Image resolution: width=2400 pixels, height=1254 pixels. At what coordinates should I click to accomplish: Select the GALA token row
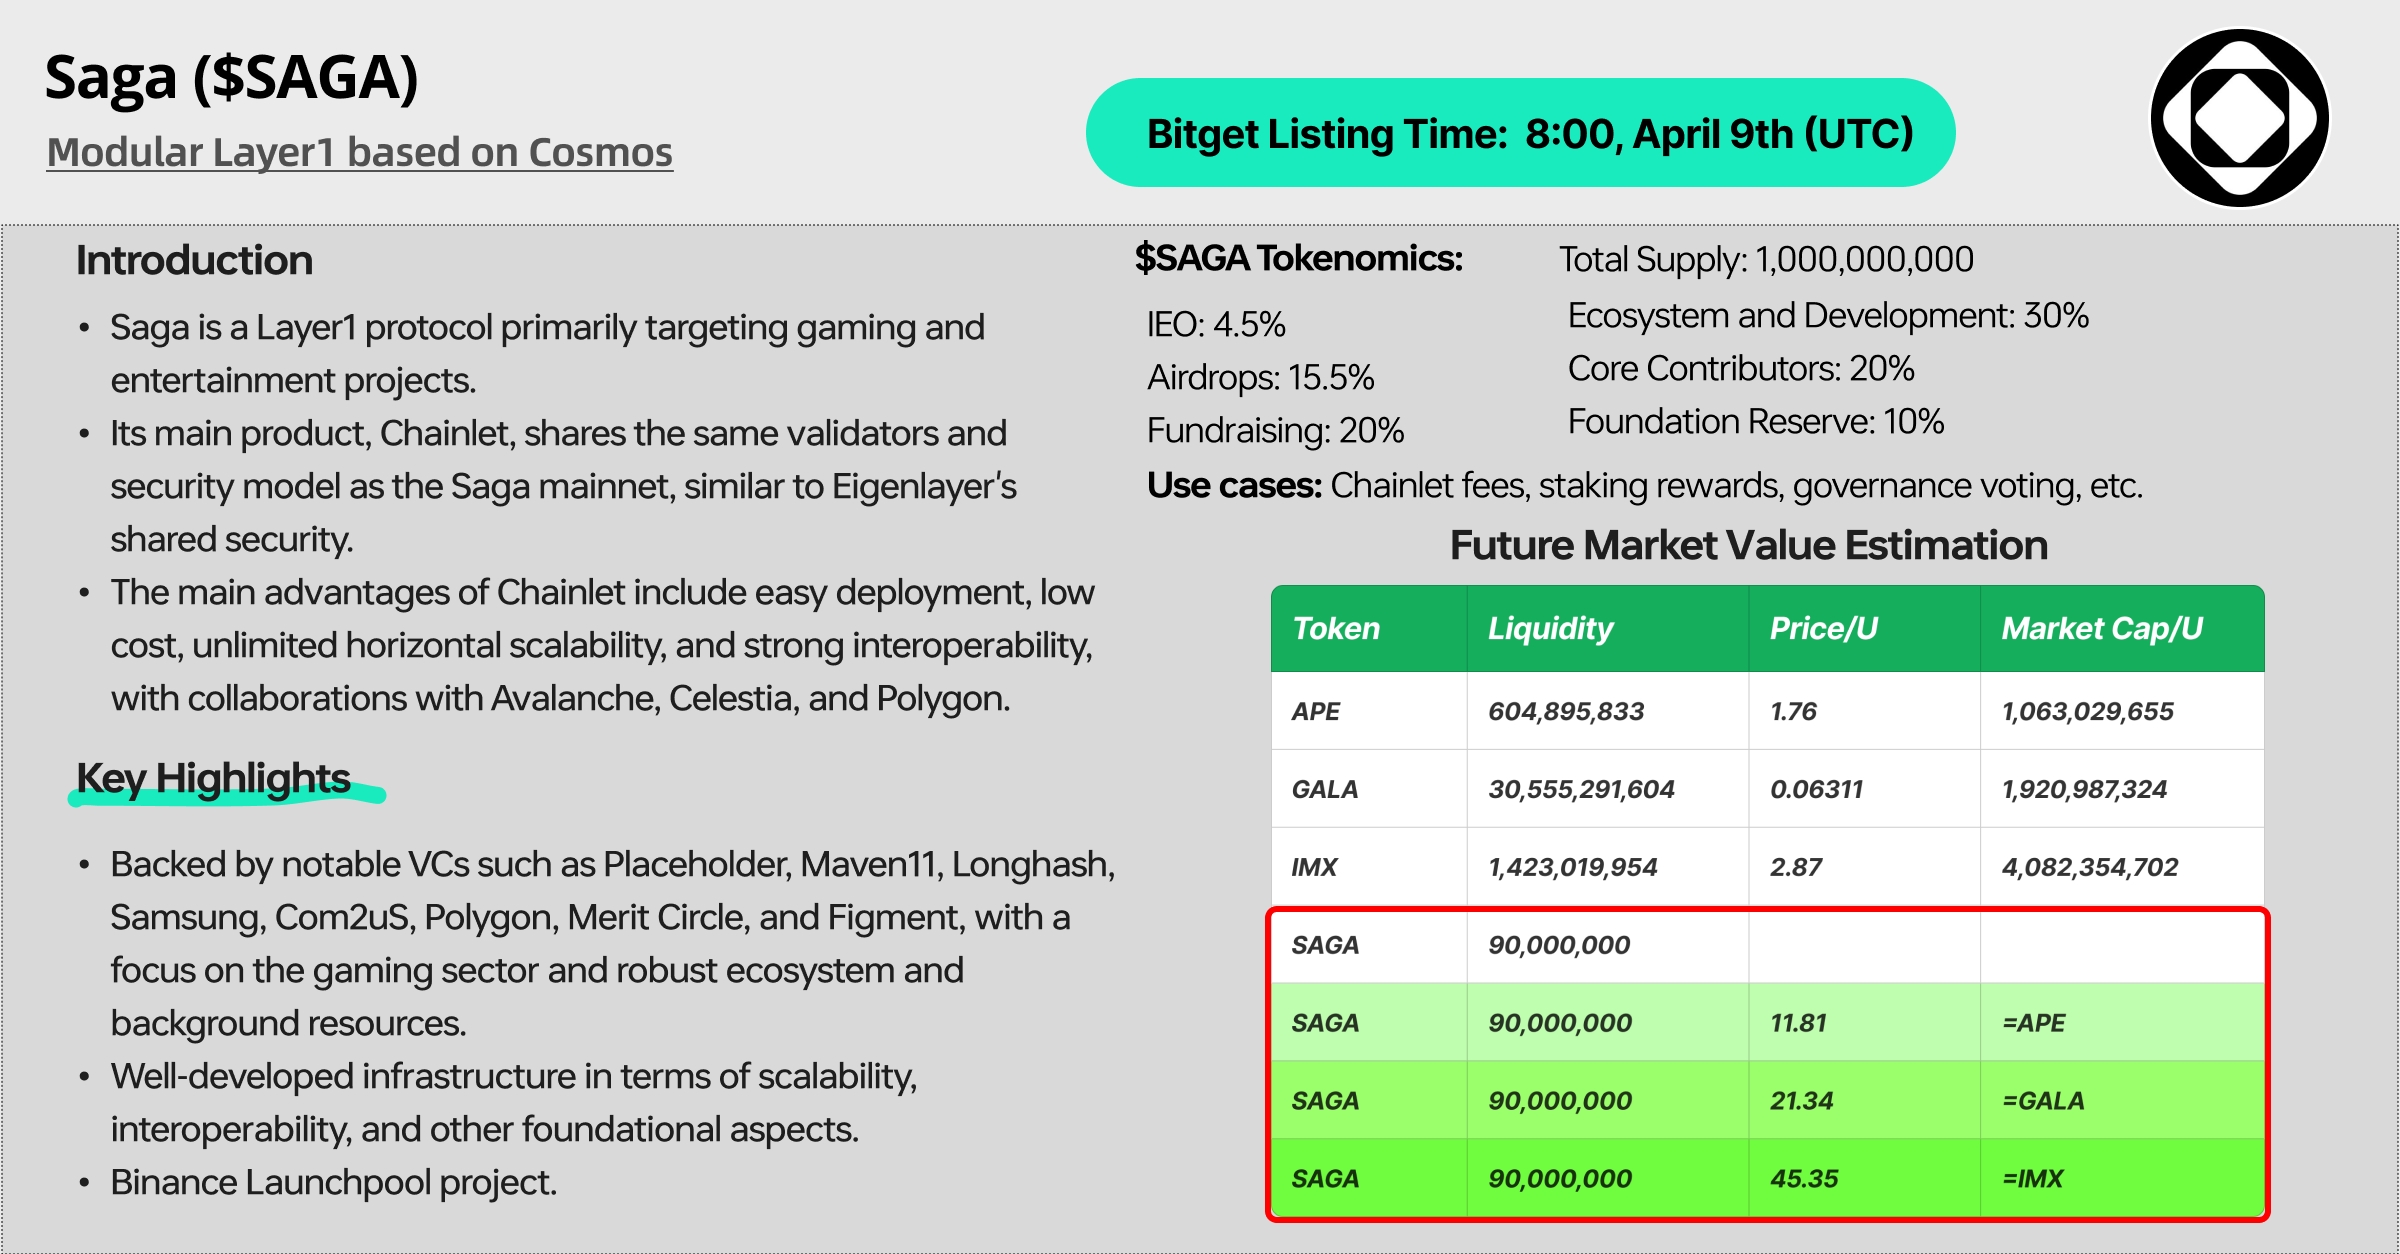coord(1768,789)
